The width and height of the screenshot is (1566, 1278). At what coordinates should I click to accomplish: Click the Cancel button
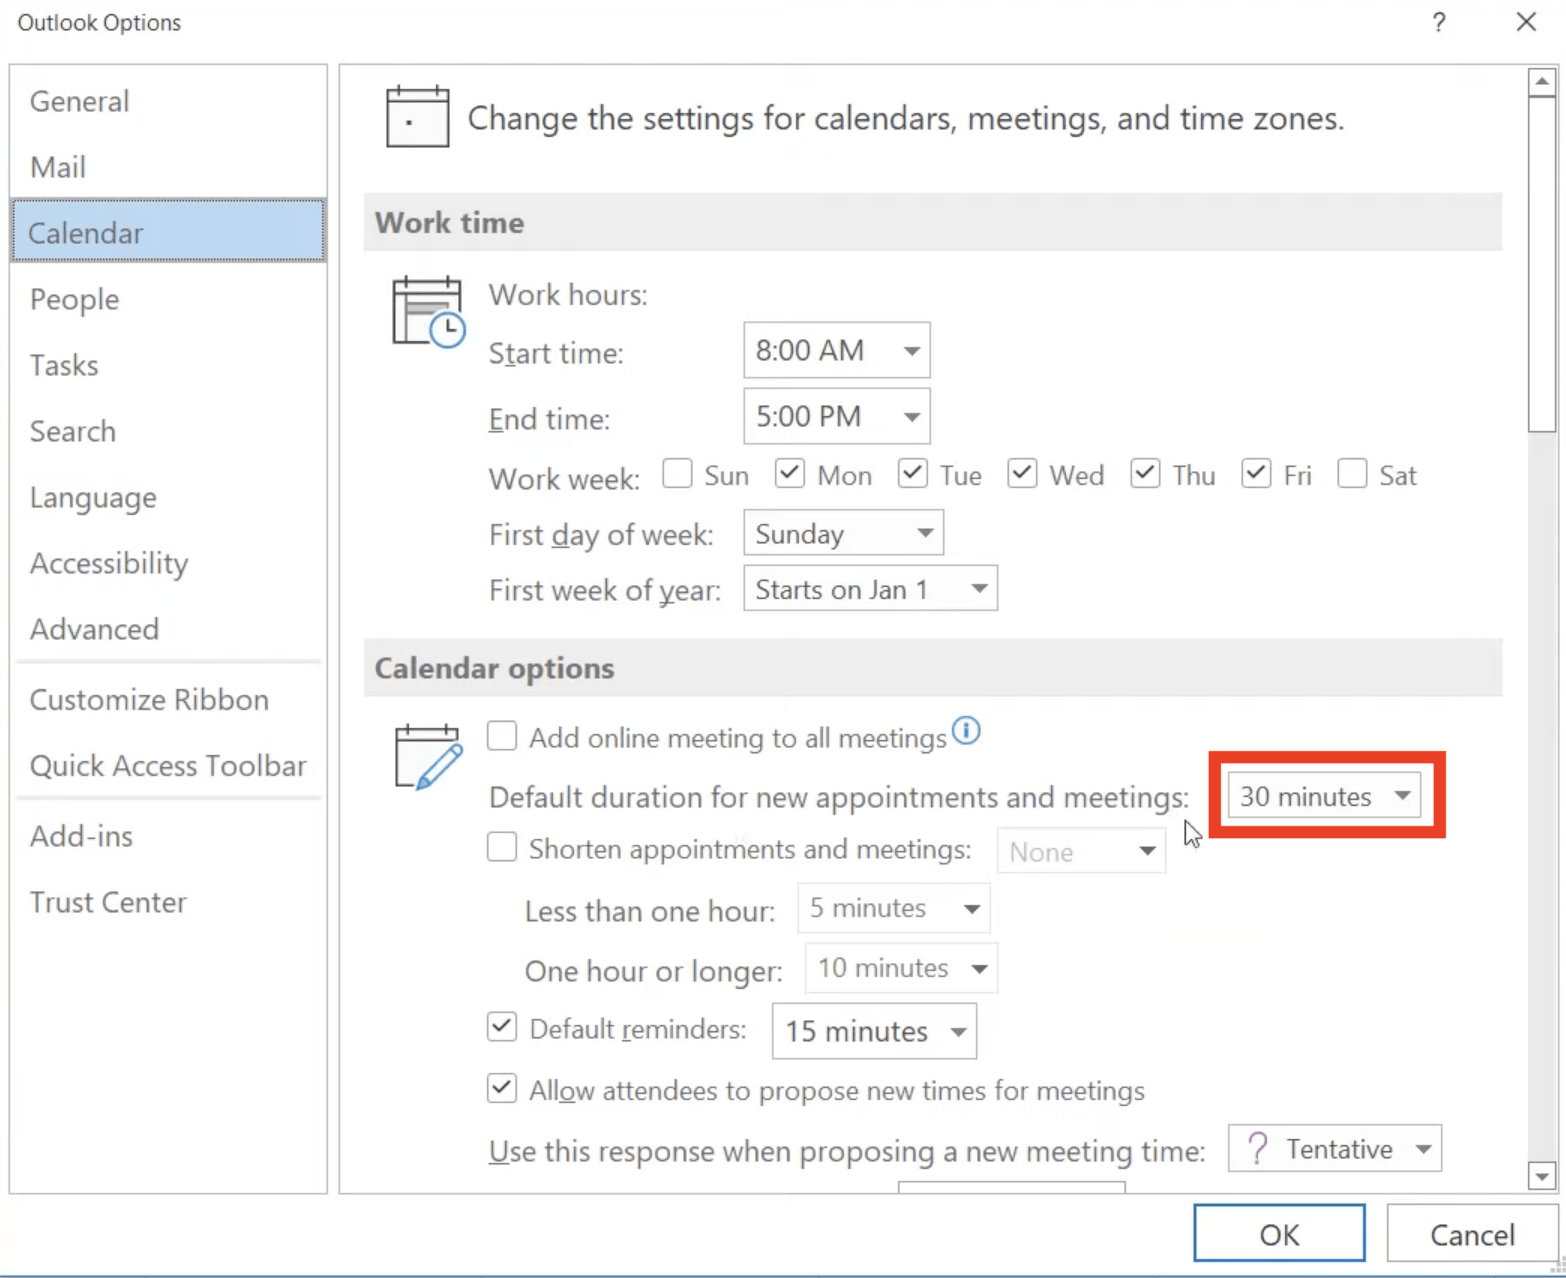click(1471, 1234)
